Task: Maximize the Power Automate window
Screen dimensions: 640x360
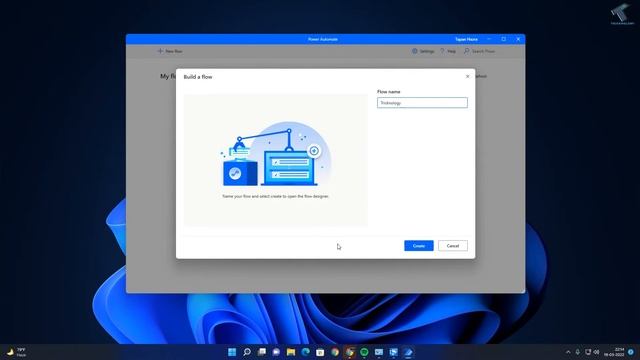Action: click(504, 39)
